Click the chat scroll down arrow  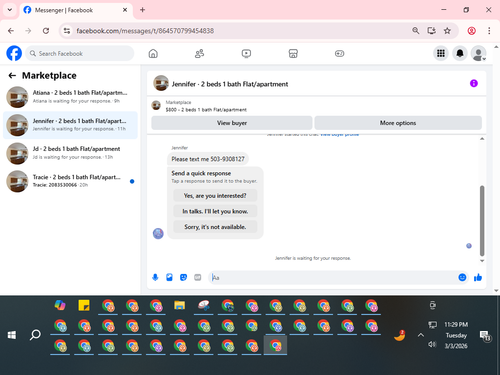coord(482,261)
